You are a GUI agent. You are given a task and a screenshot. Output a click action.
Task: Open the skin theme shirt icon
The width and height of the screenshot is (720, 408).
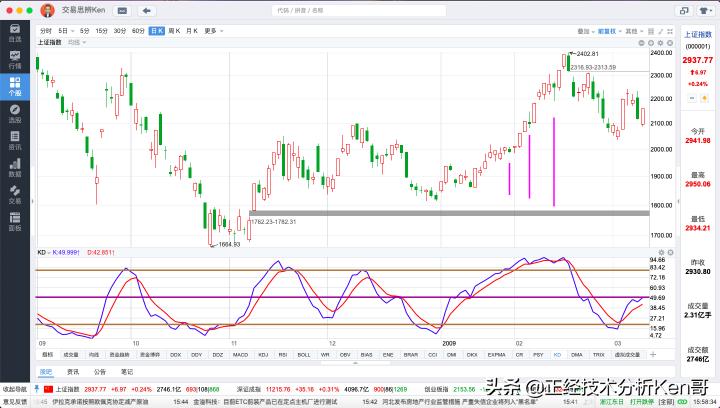tap(705, 11)
